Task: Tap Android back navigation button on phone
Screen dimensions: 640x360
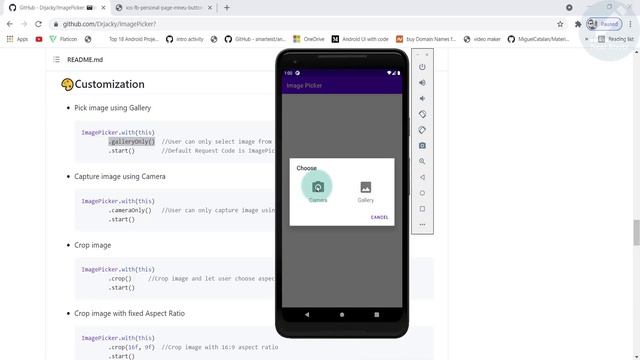Action: (307, 315)
